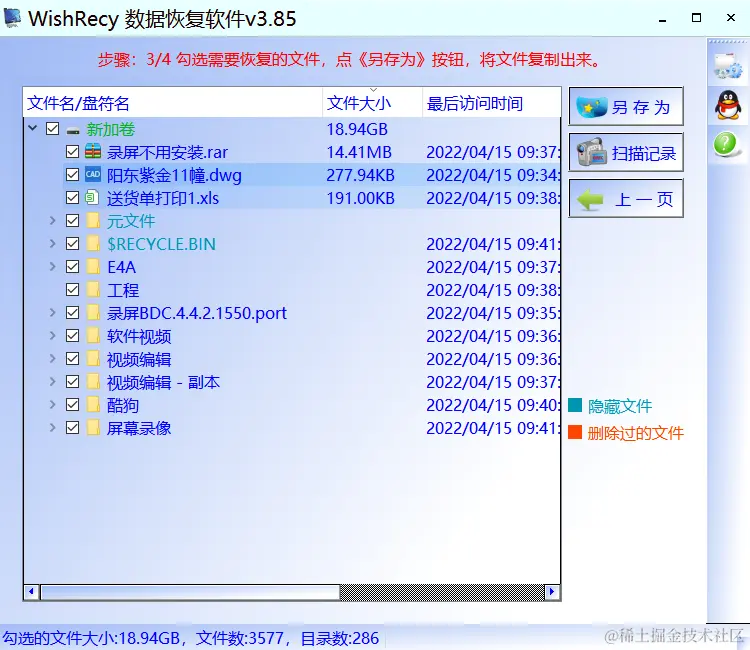The height and width of the screenshot is (650, 750).
Task: Sort by 文件名/盘符名 column header
Action: 173,103
